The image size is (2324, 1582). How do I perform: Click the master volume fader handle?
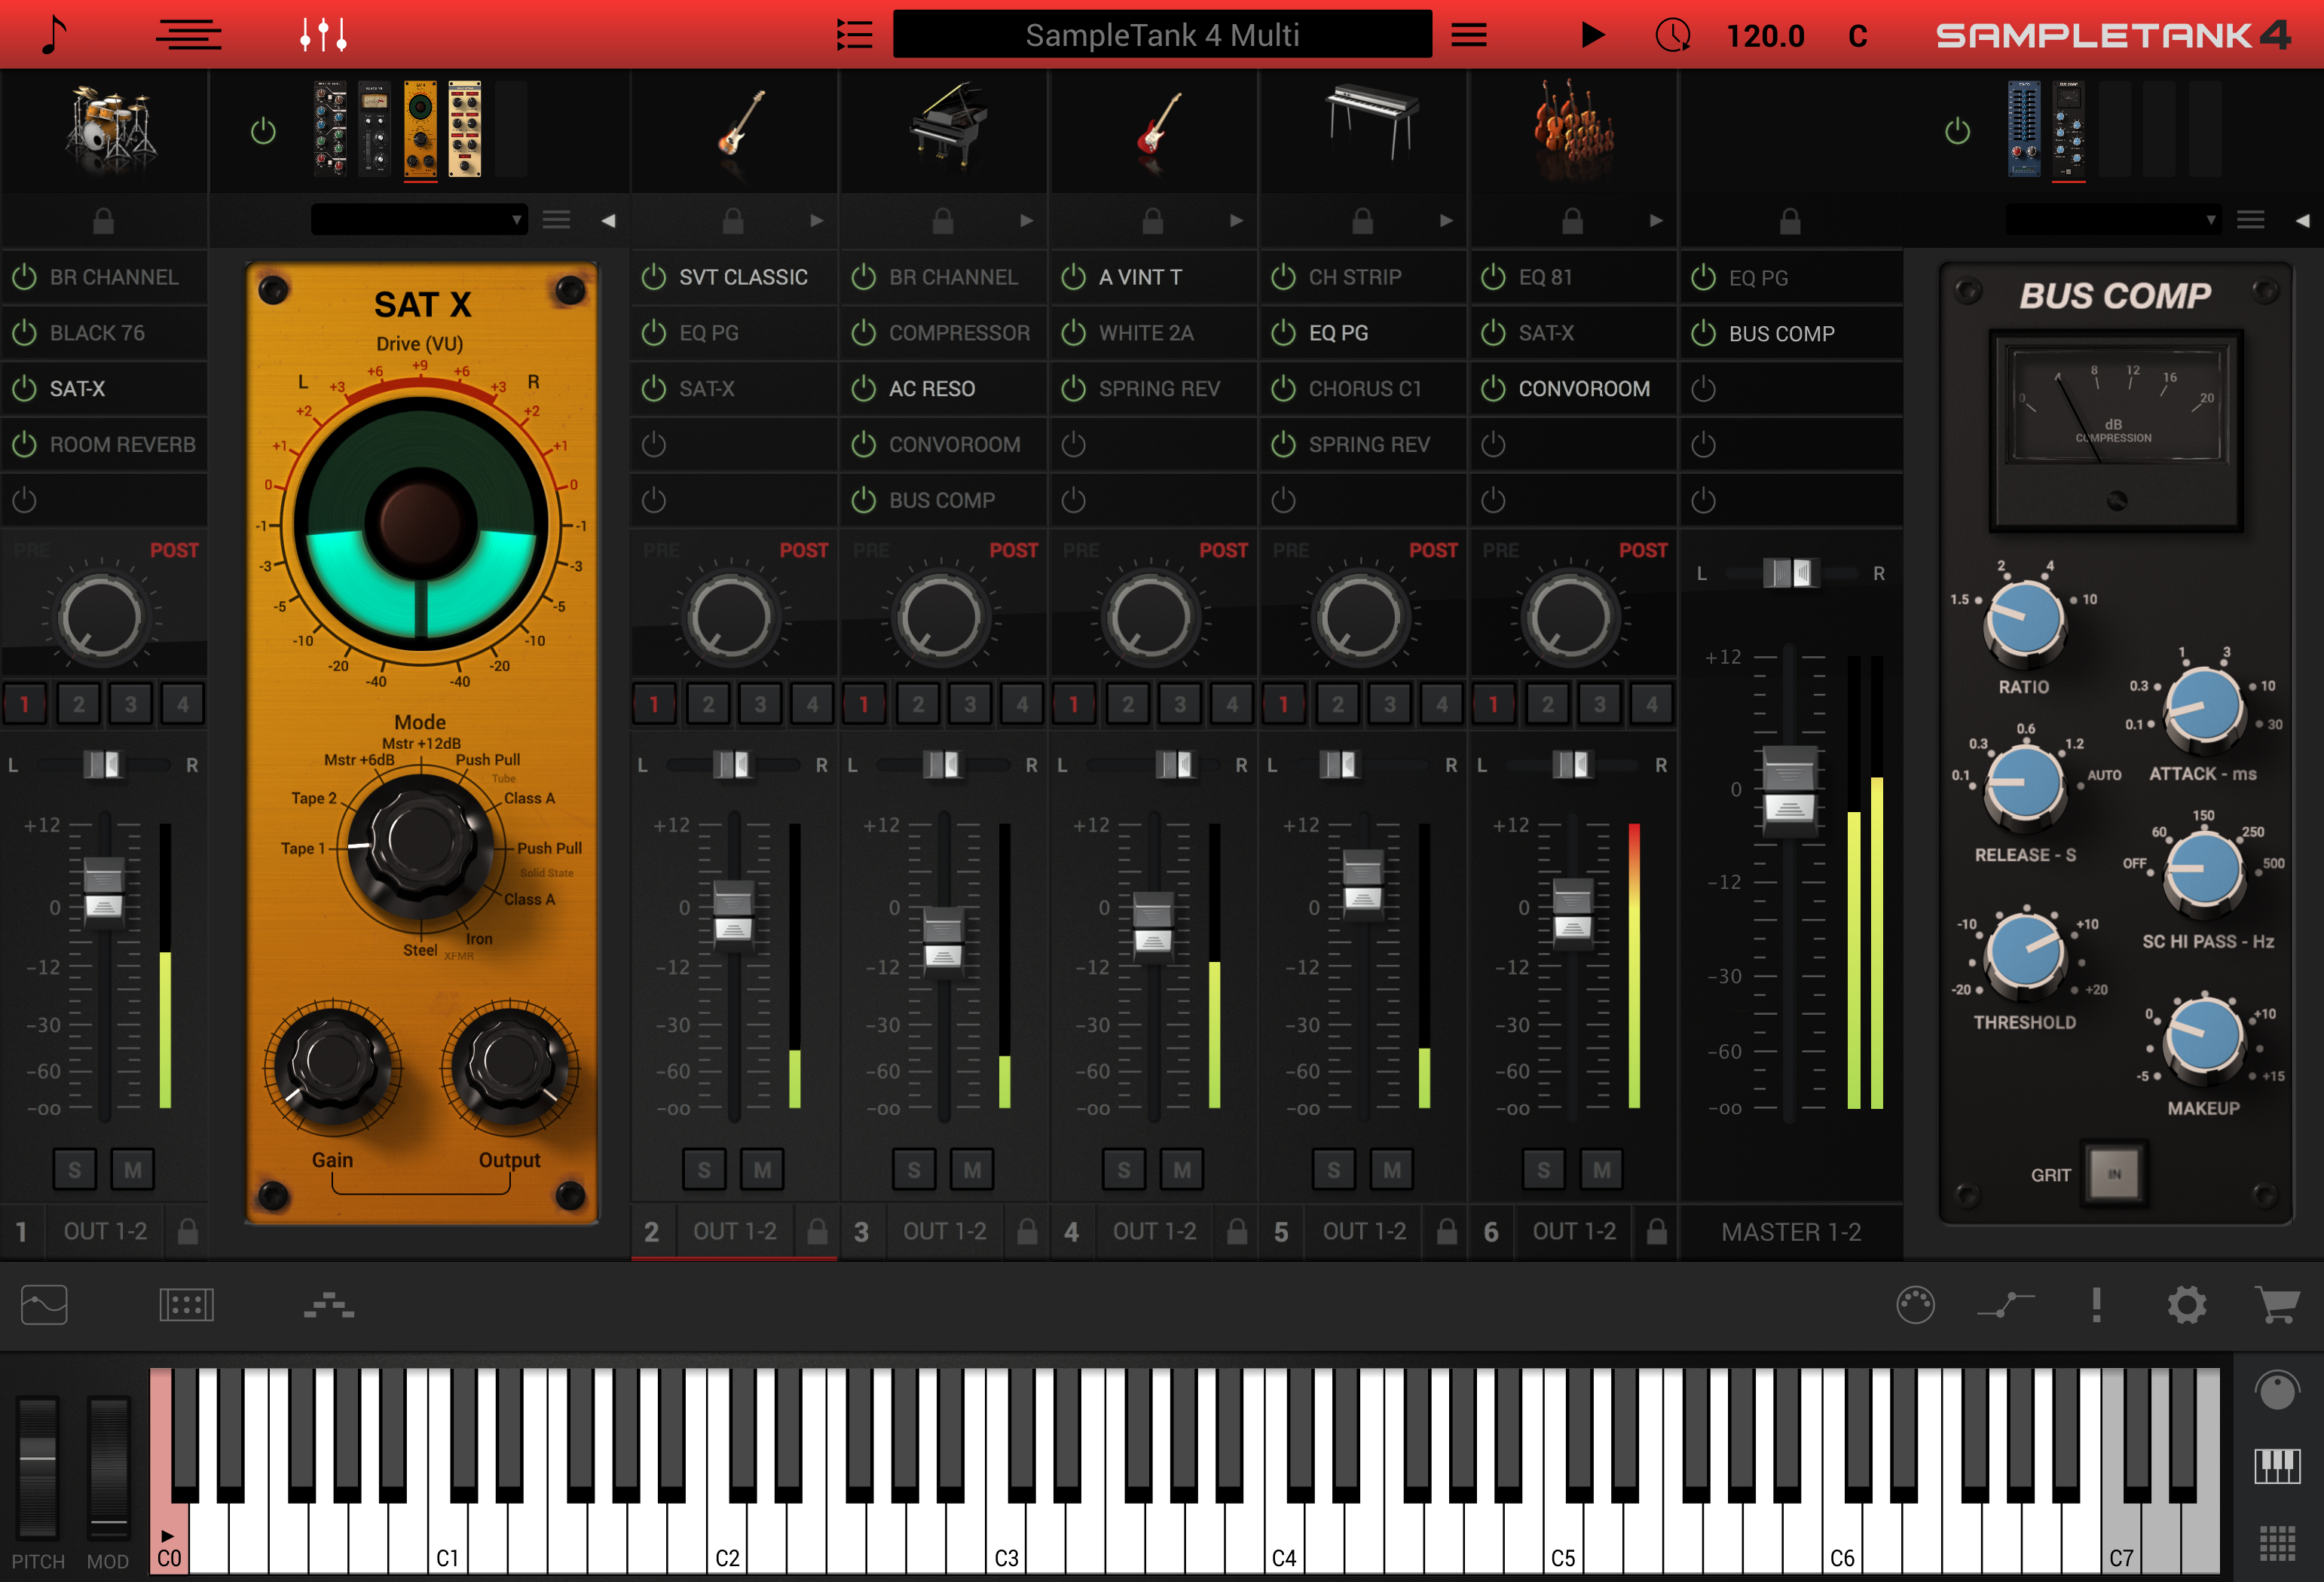(x=1789, y=790)
